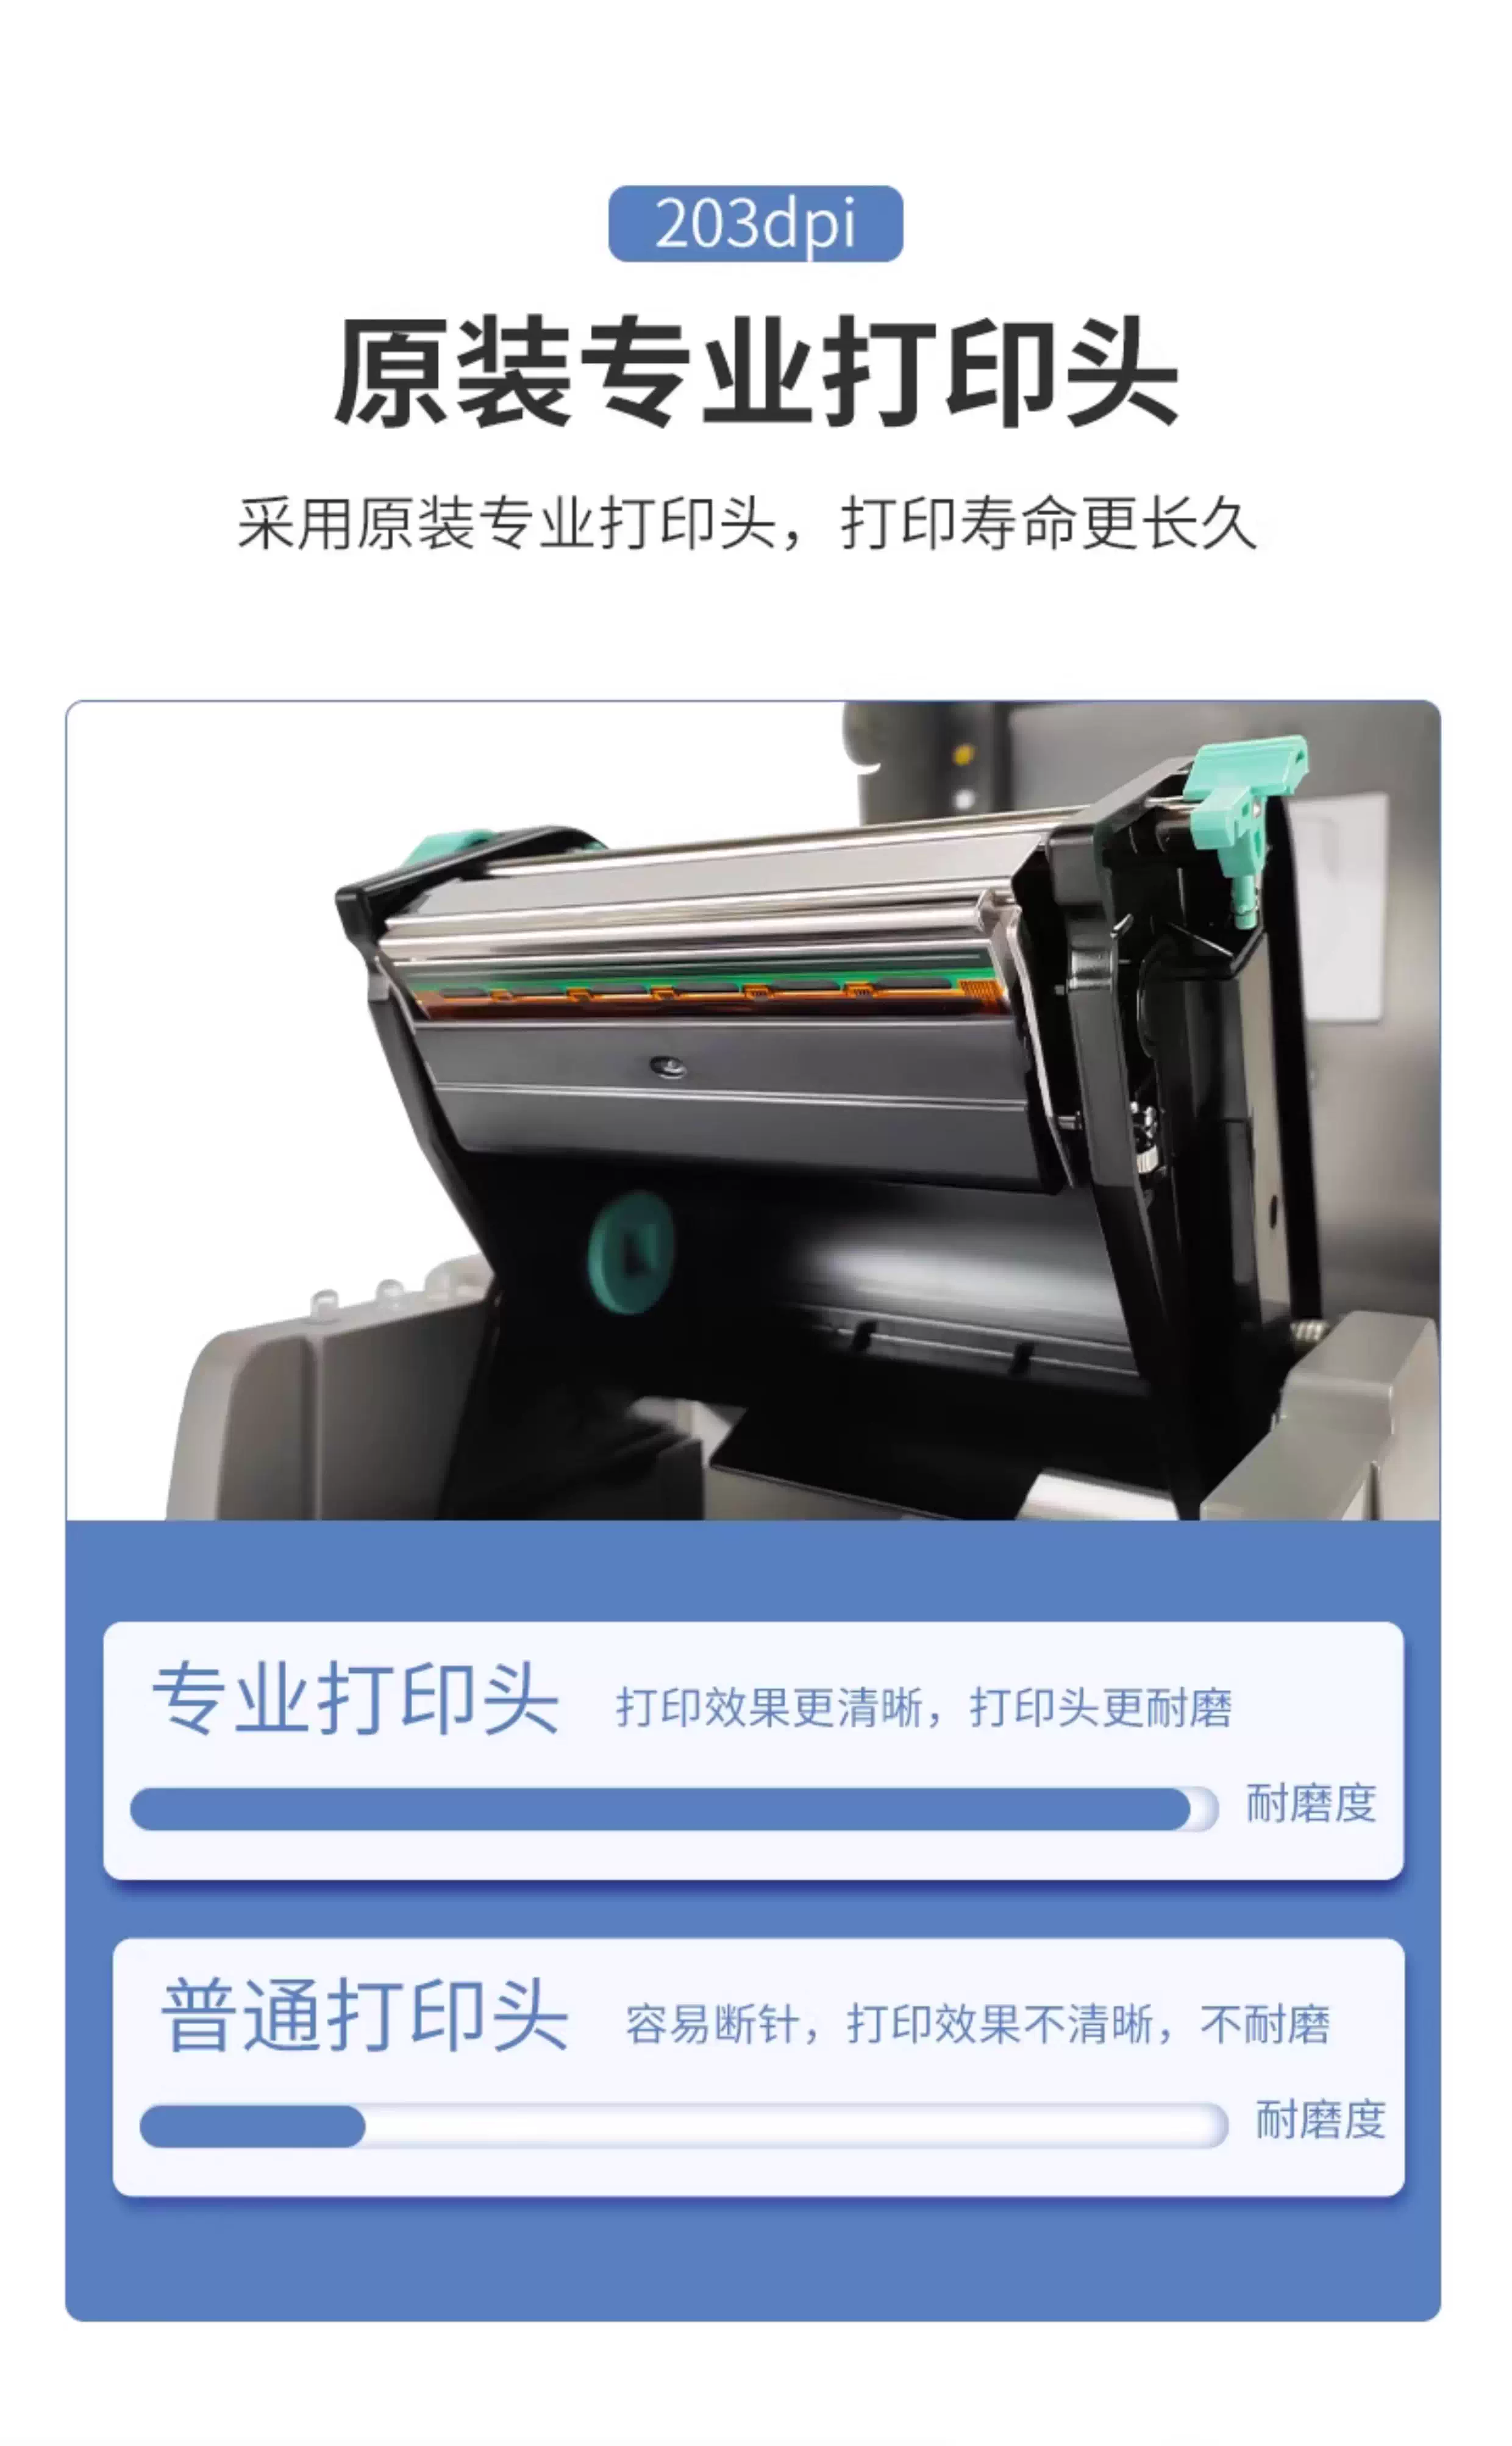This screenshot has height=2446, width=1512.
Task: Click the 容易断针，打印效果不清晰，不耐磨 text
Action: tap(977, 2024)
